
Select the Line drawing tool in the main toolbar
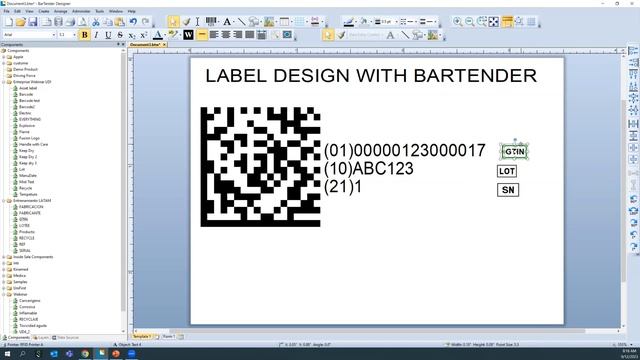(241, 22)
